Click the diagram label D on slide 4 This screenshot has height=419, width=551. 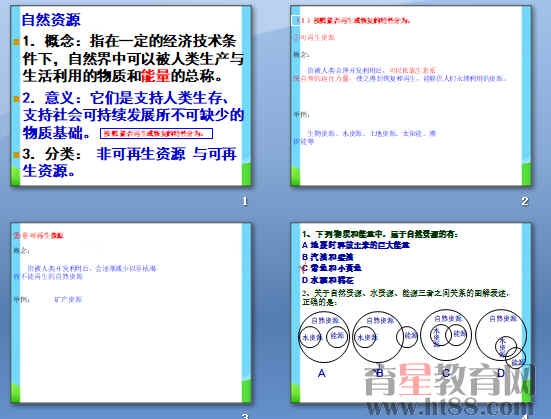(x=501, y=373)
